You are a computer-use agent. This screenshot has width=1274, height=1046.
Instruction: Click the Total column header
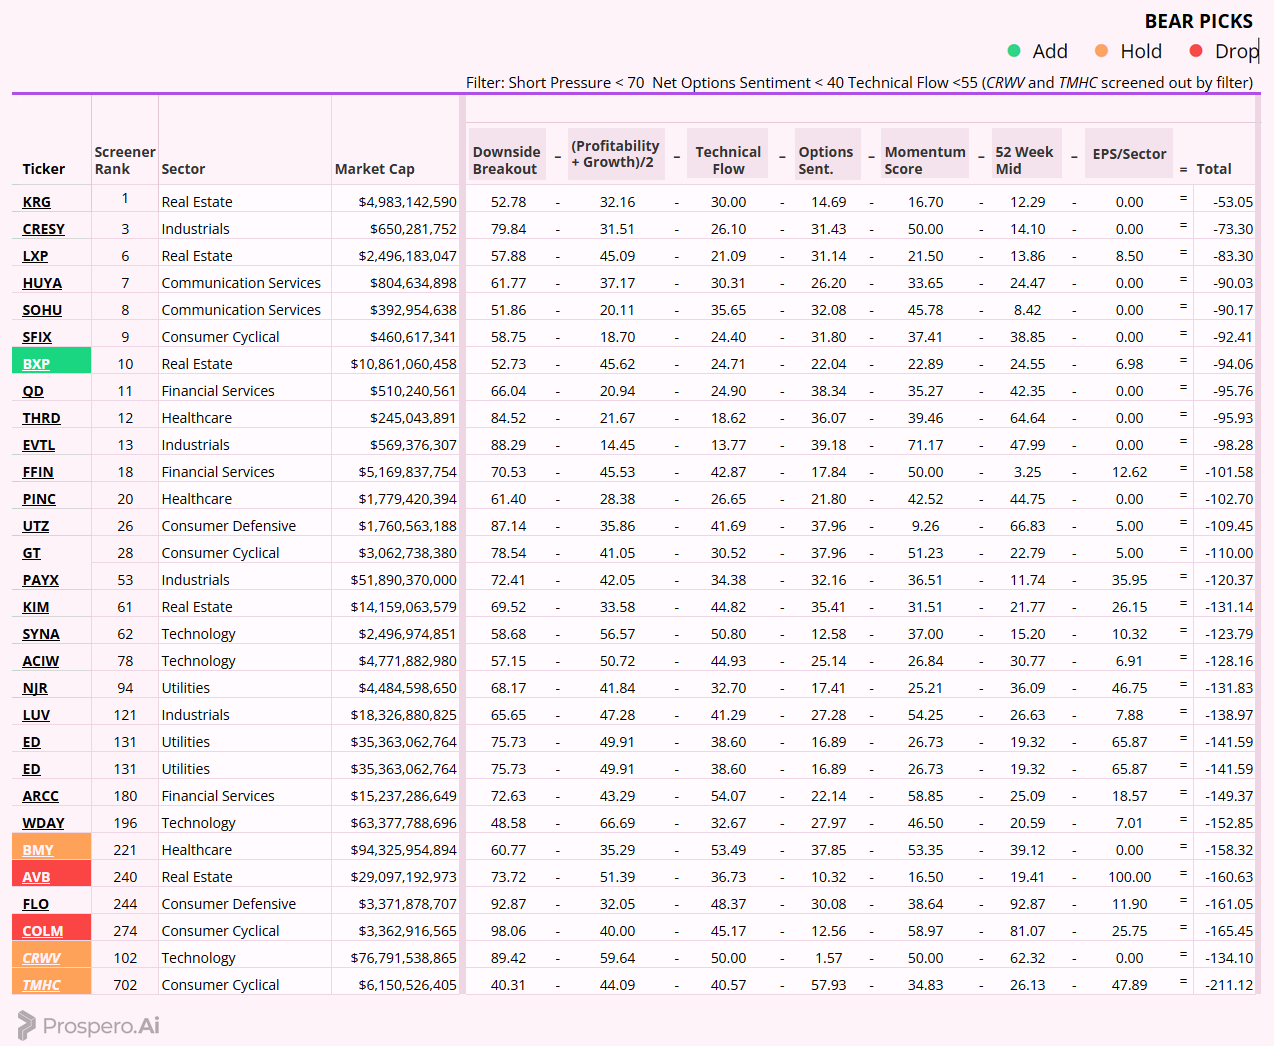click(1214, 169)
